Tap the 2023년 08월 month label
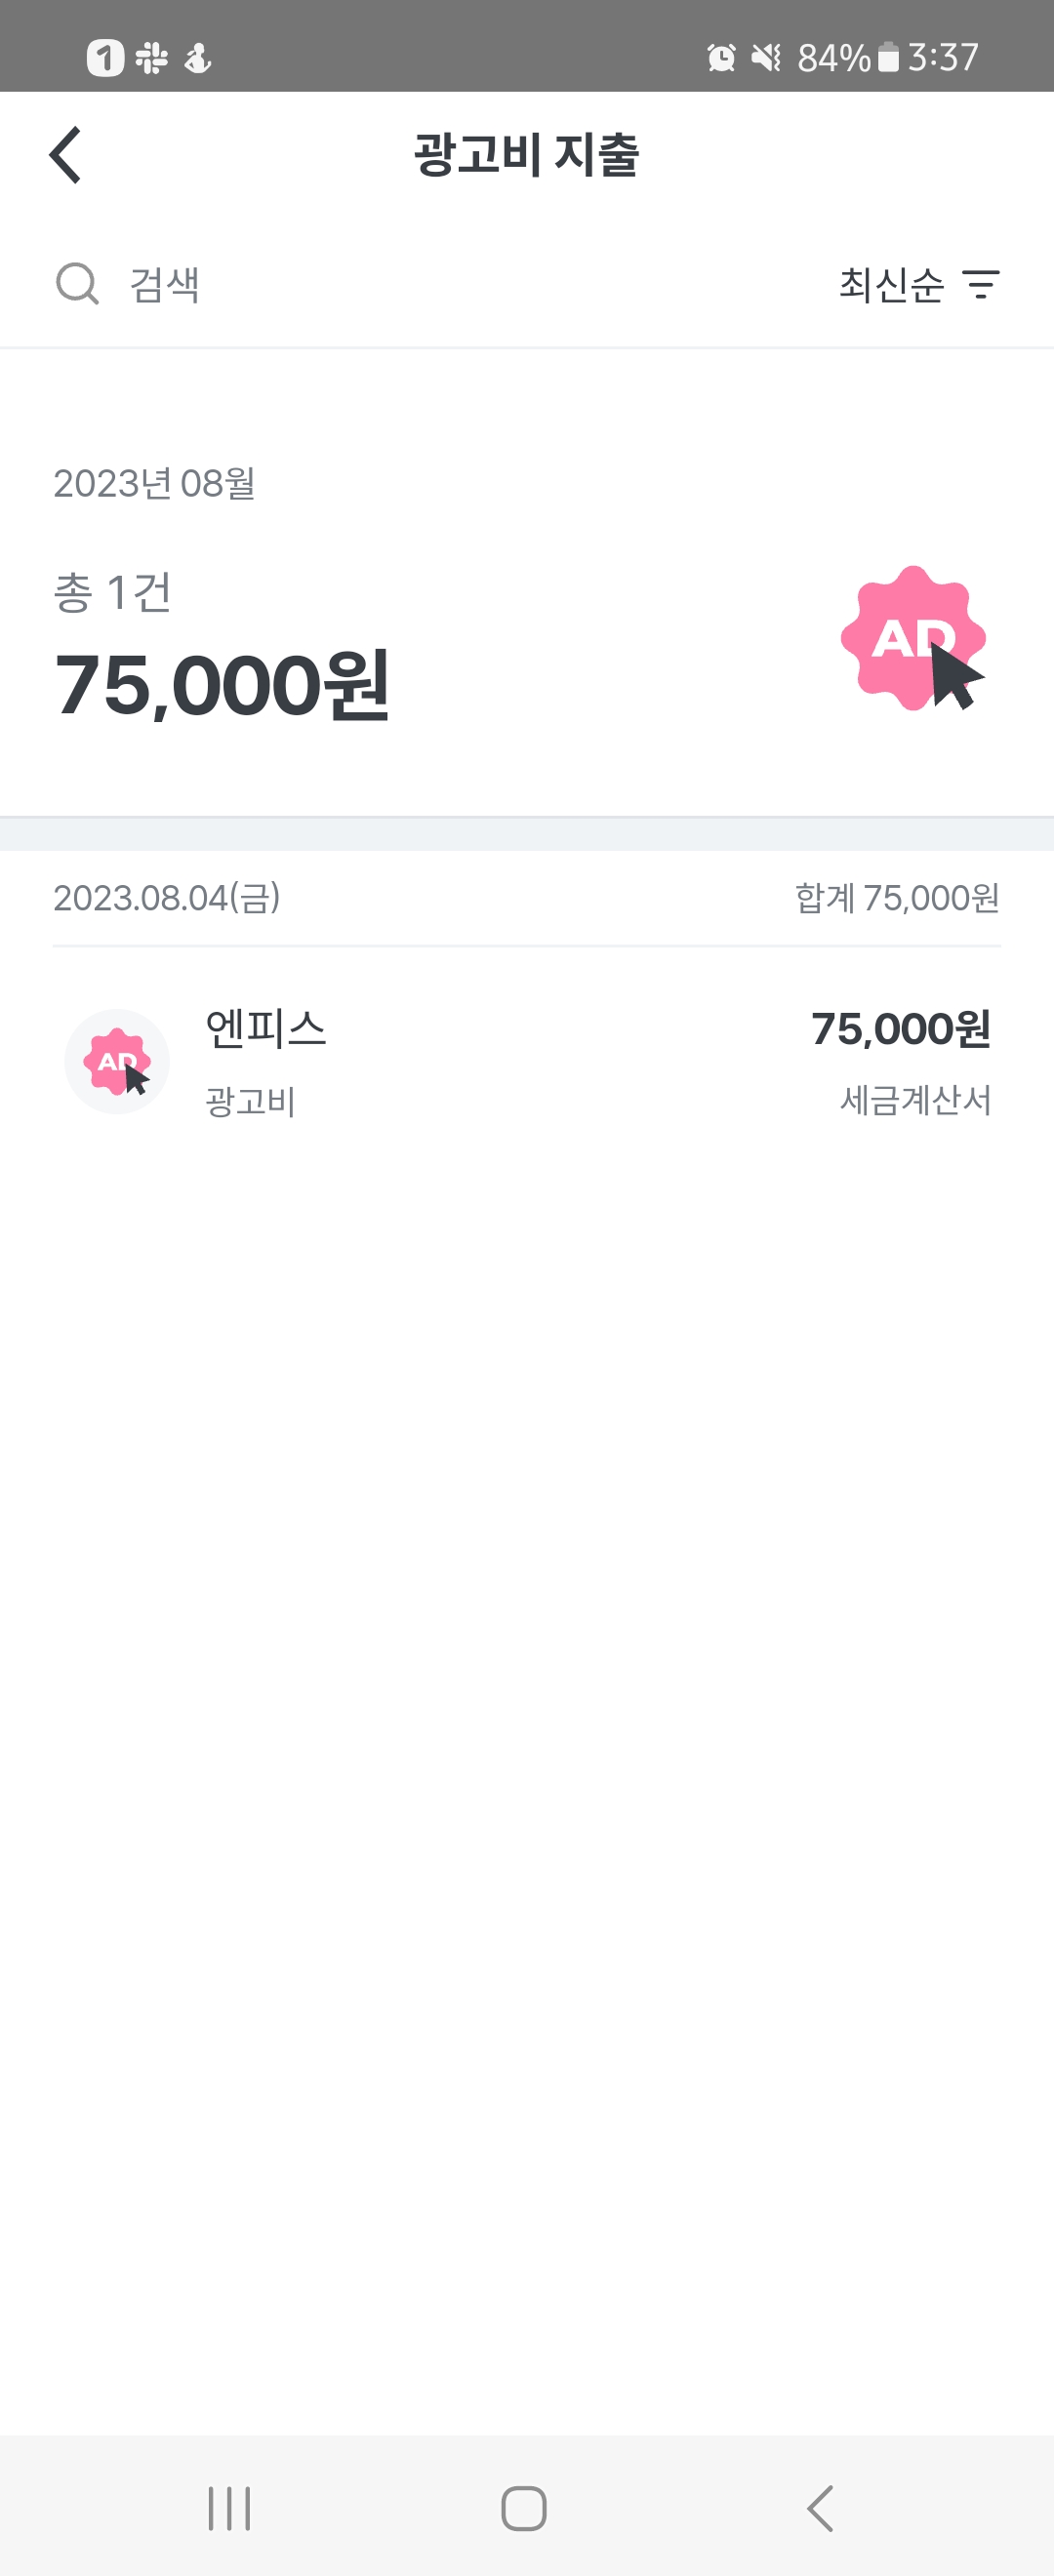Image resolution: width=1054 pixels, height=2576 pixels. pyautogui.click(x=154, y=484)
